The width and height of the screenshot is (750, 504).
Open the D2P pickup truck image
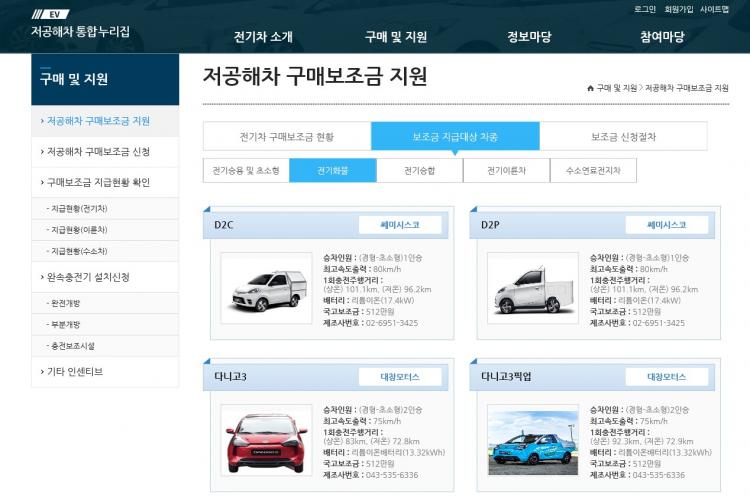pyautogui.click(x=533, y=288)
